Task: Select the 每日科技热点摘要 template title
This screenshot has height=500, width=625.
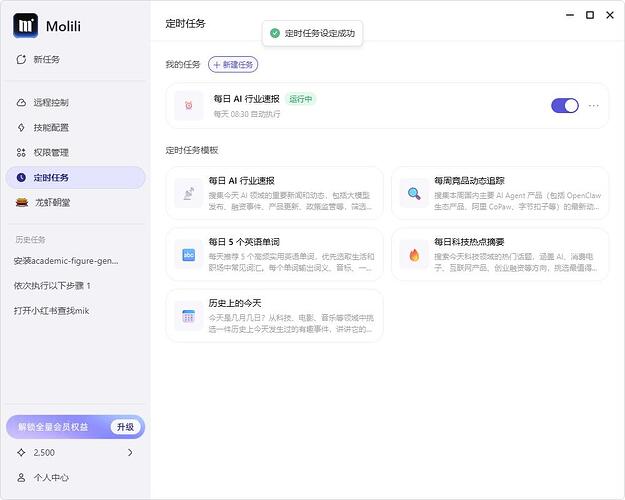Action: pyautogui.click(x=469, y=242)
